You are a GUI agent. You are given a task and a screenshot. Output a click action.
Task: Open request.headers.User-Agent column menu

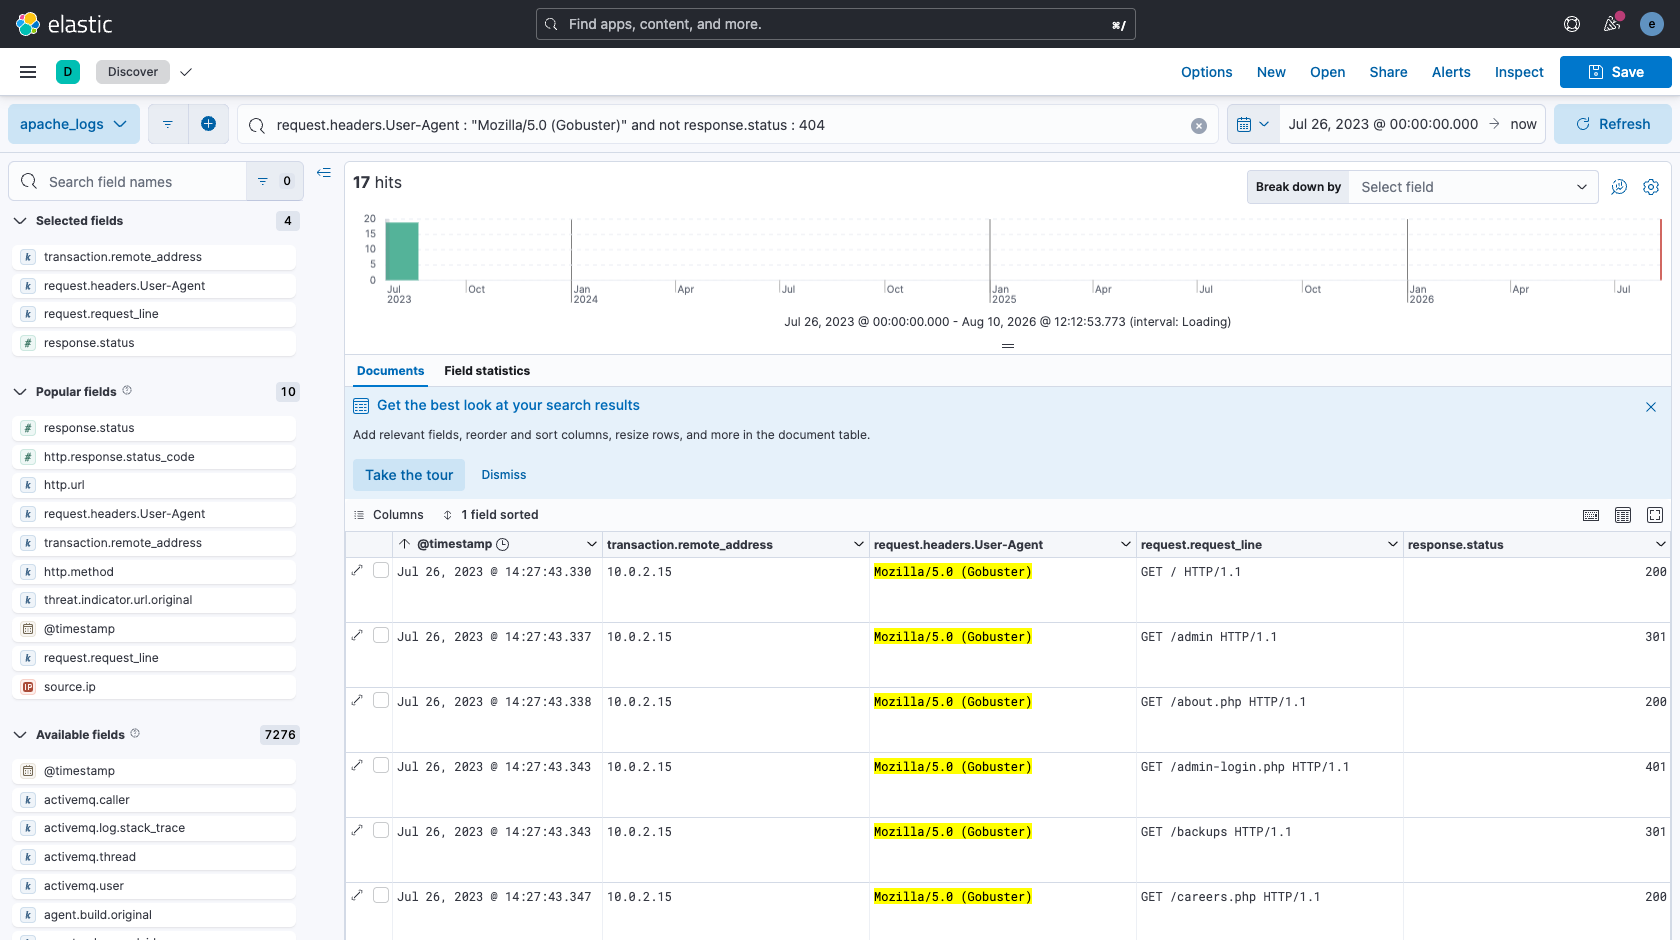point(1125,544)
